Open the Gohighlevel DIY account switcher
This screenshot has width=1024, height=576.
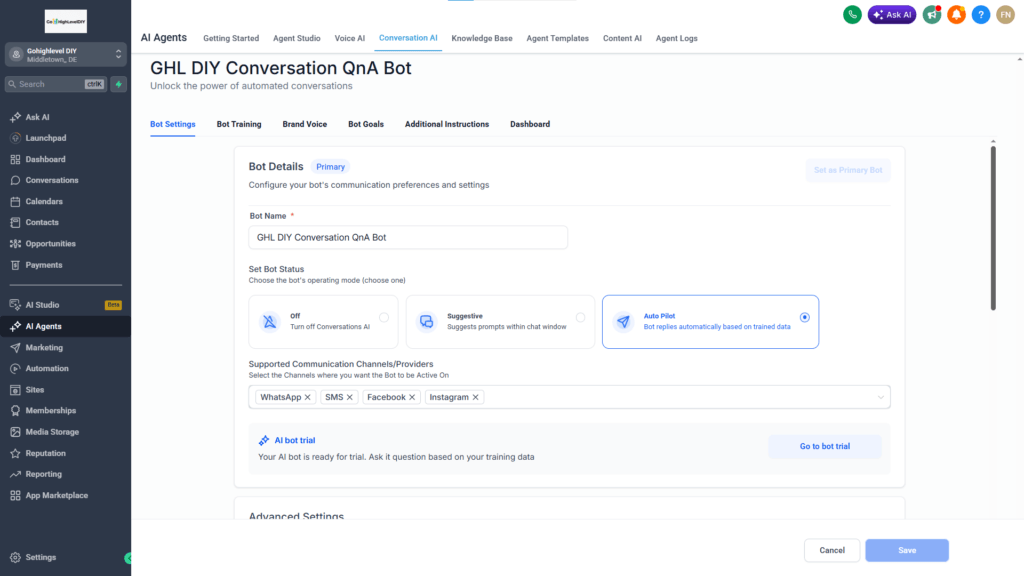[65, 55]
